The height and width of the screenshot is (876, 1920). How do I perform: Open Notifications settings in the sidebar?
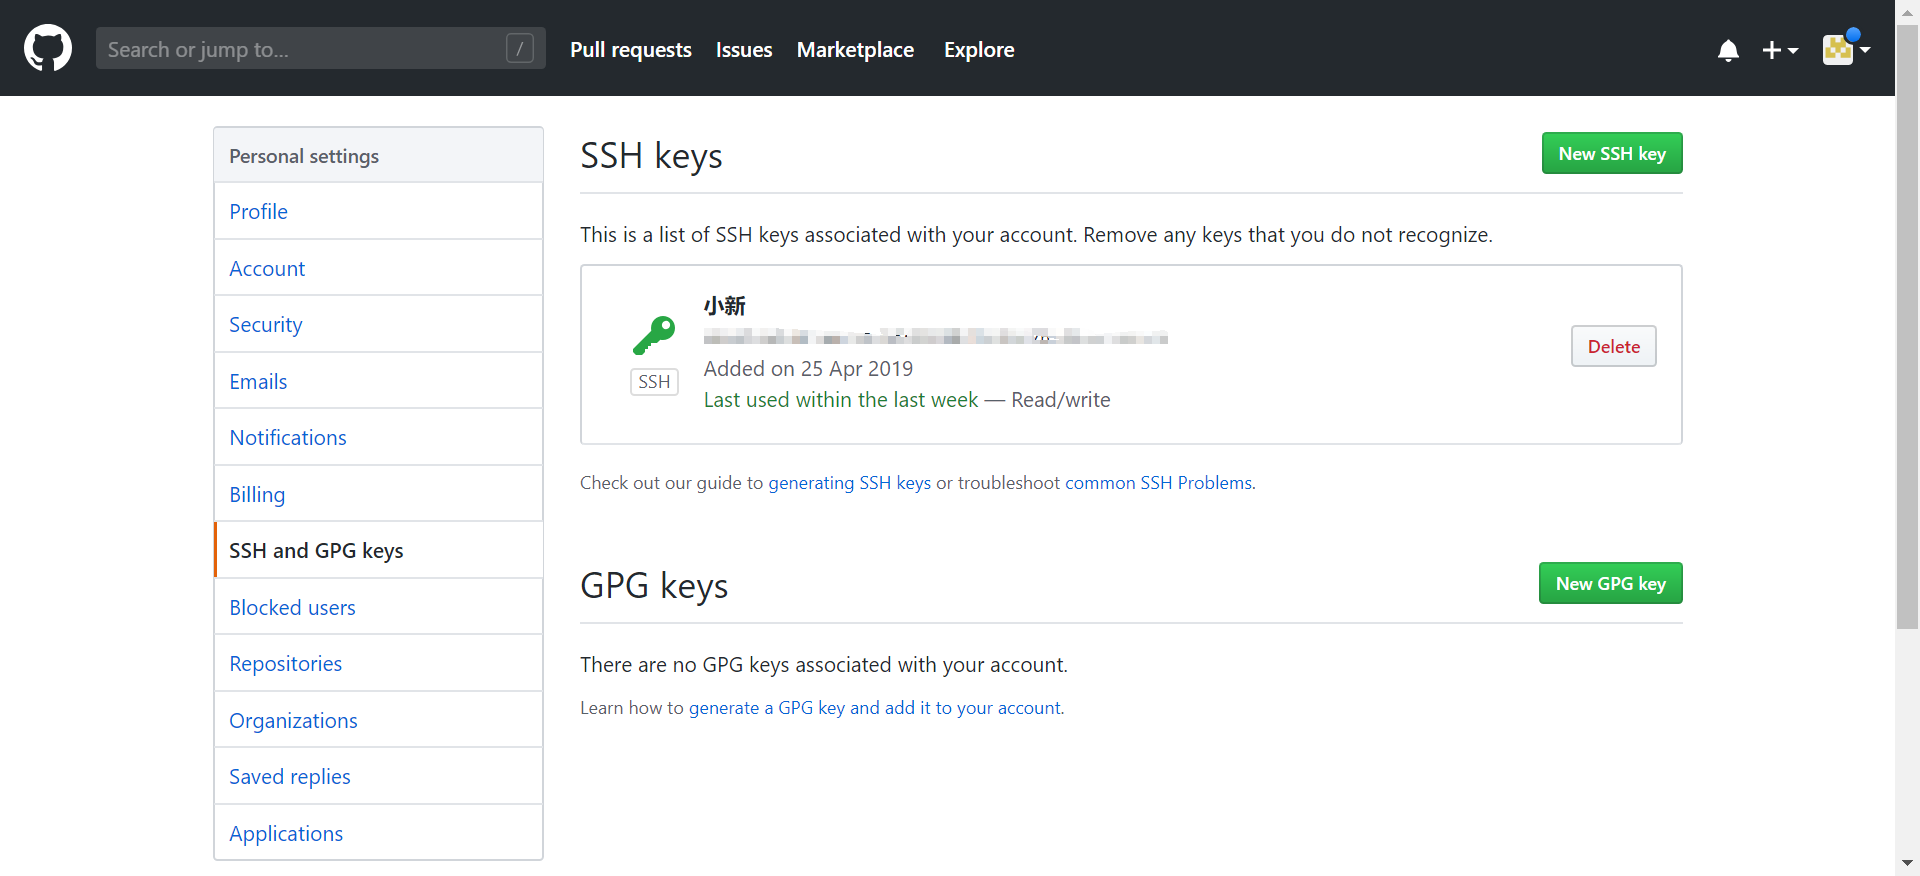click(378, 437)
